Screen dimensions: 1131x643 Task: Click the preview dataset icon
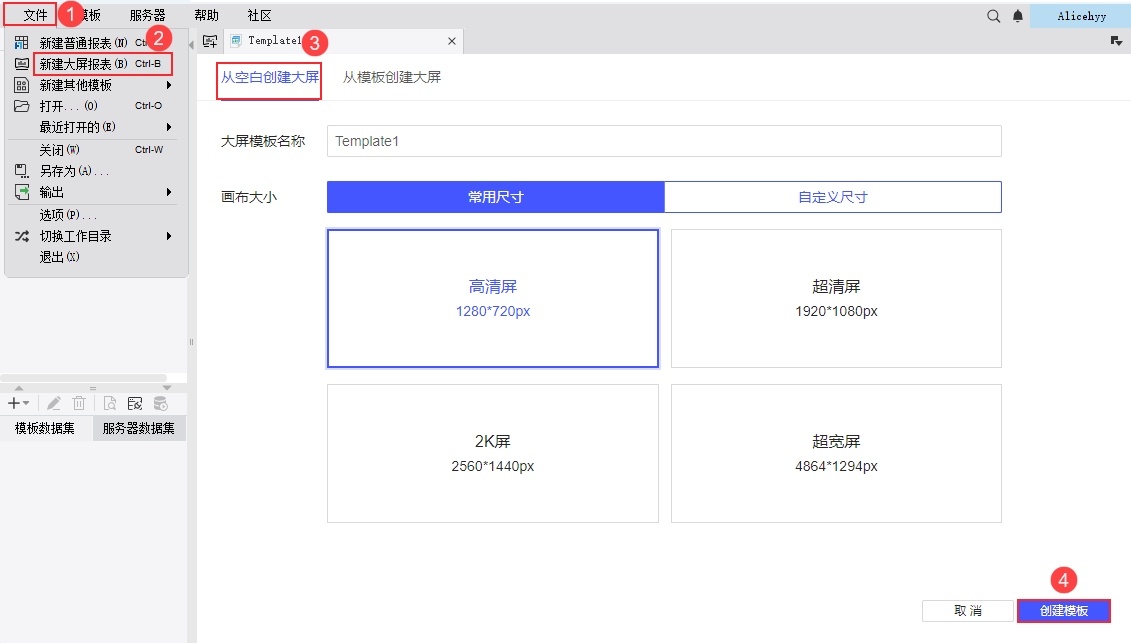click(x=110, y=403)
